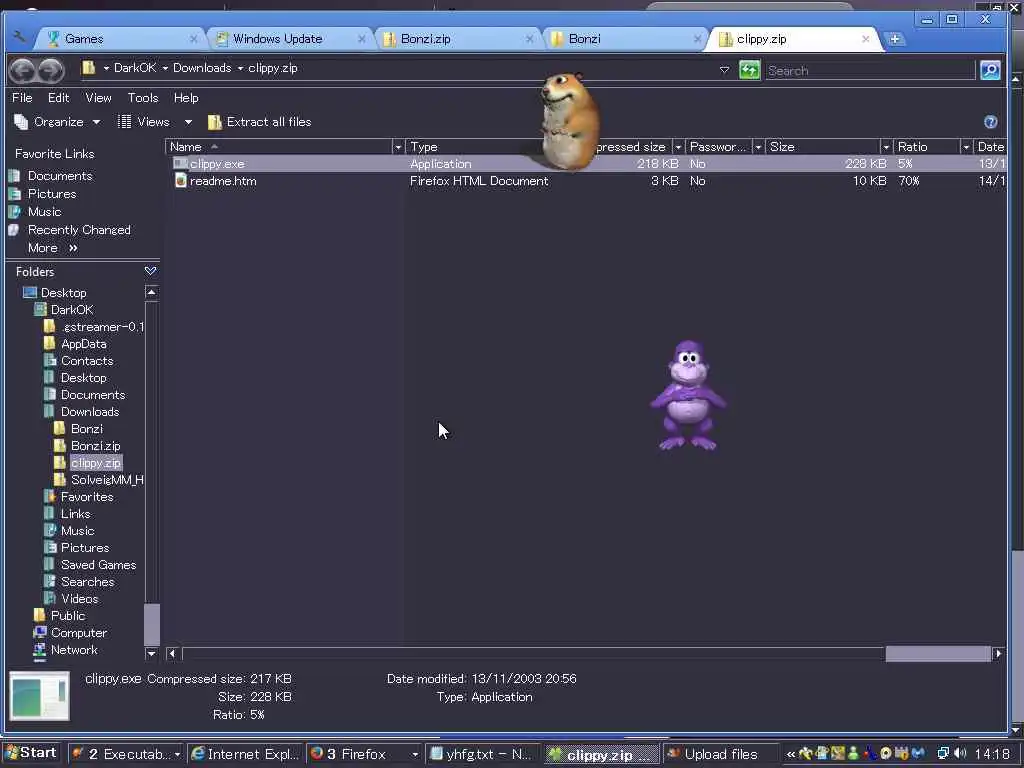Switch to the Games tab

point(121,39)
